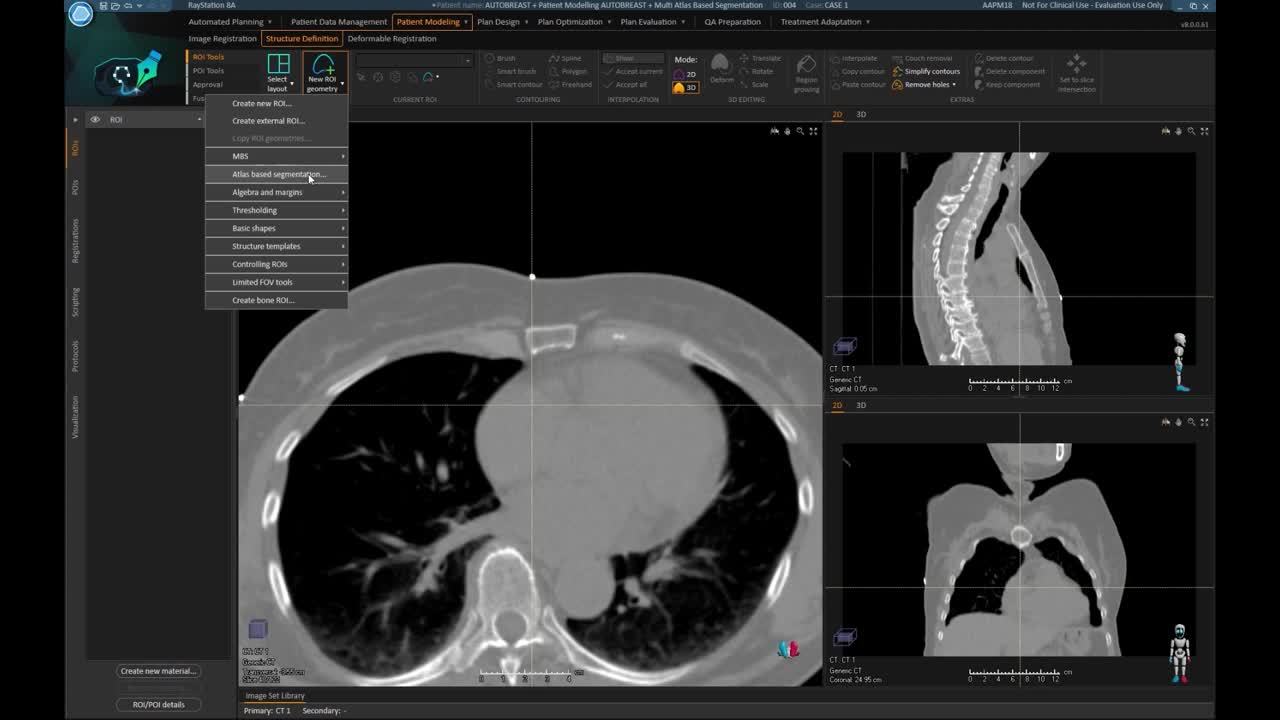Viewport: 1280px width, 720px height.
Task: Toggle the ROI visibility eye icon
Action: point(93,119)
